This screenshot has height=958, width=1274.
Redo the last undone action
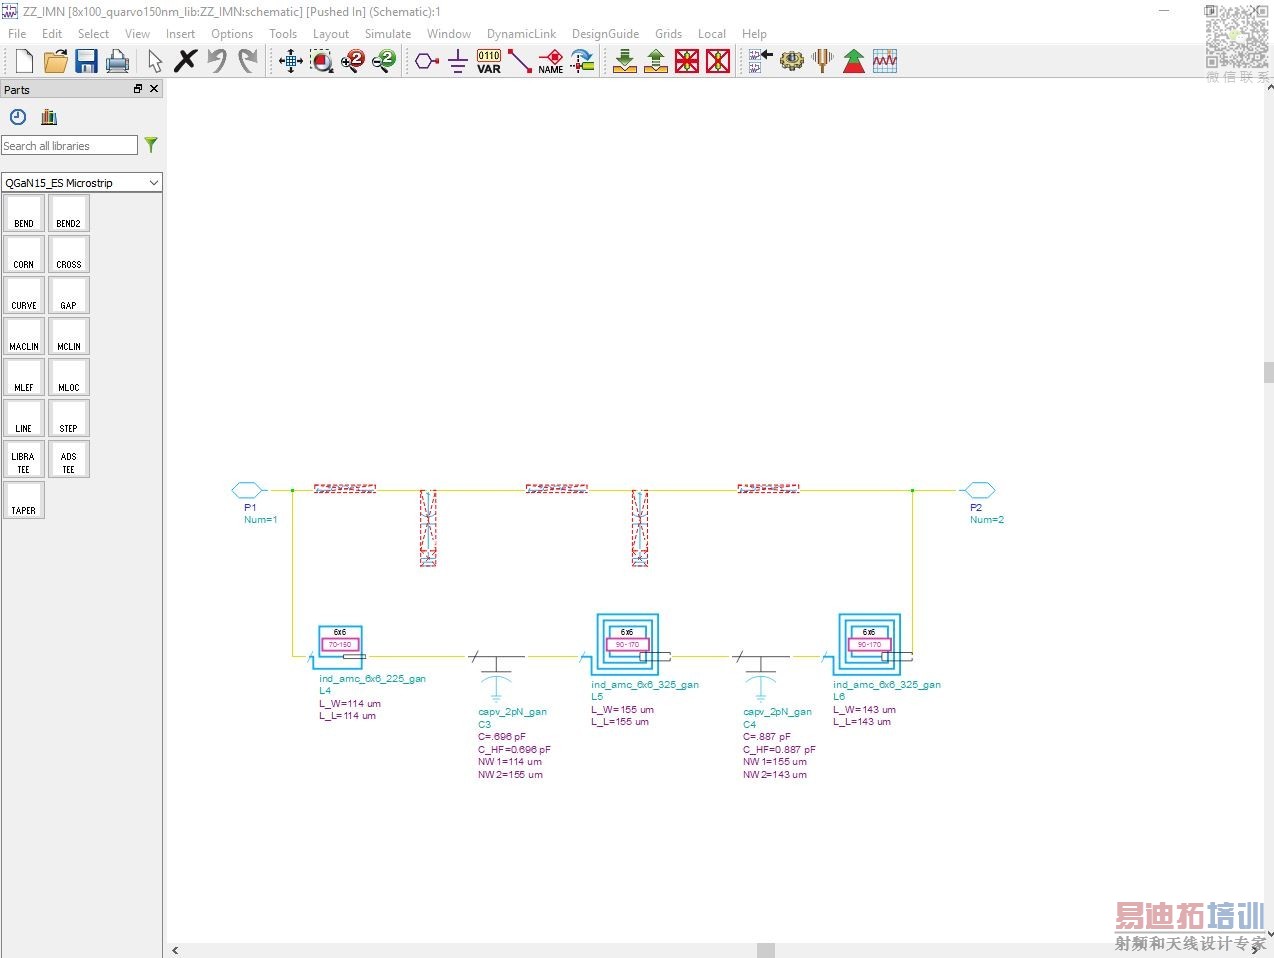tap(247, 61)
